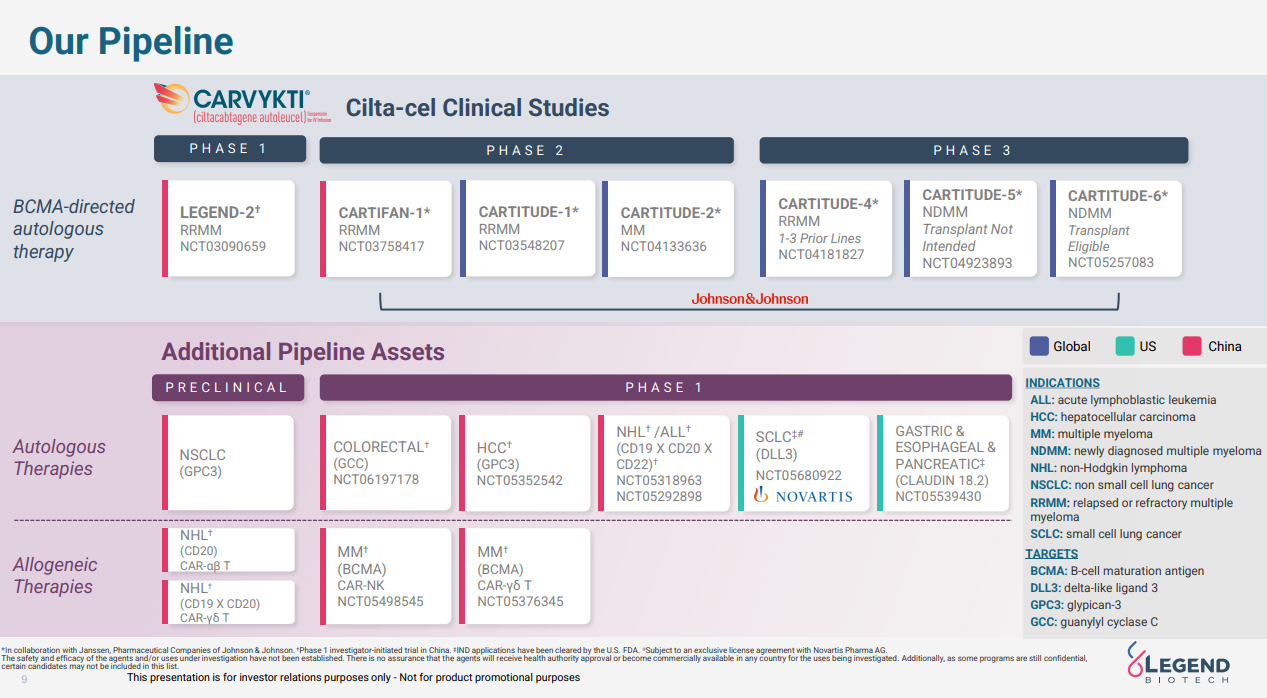
Task: Click the Gastric & Esophageal Claudin 18.2 card
Action: pyautogui.click(x=943, y=463)
